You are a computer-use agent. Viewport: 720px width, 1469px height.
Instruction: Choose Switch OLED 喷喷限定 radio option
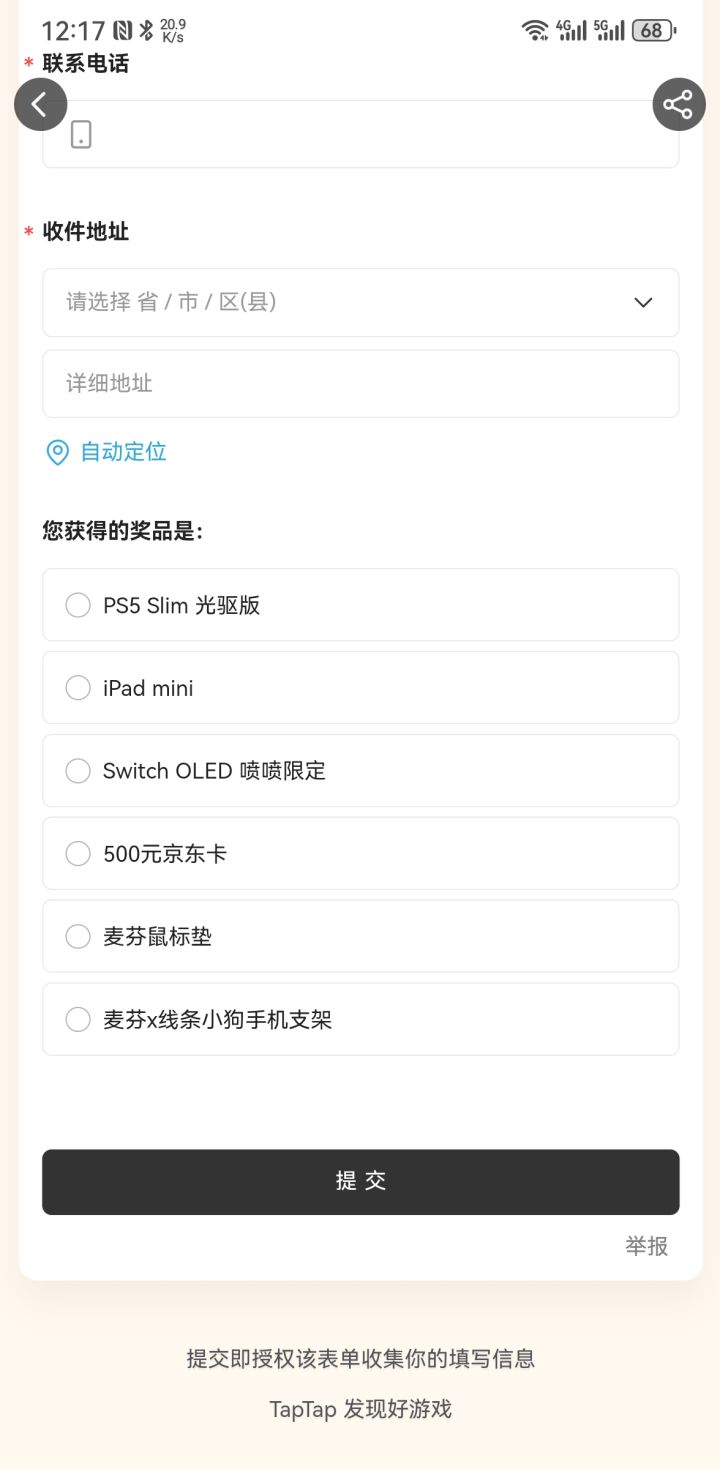click(78, 771)
